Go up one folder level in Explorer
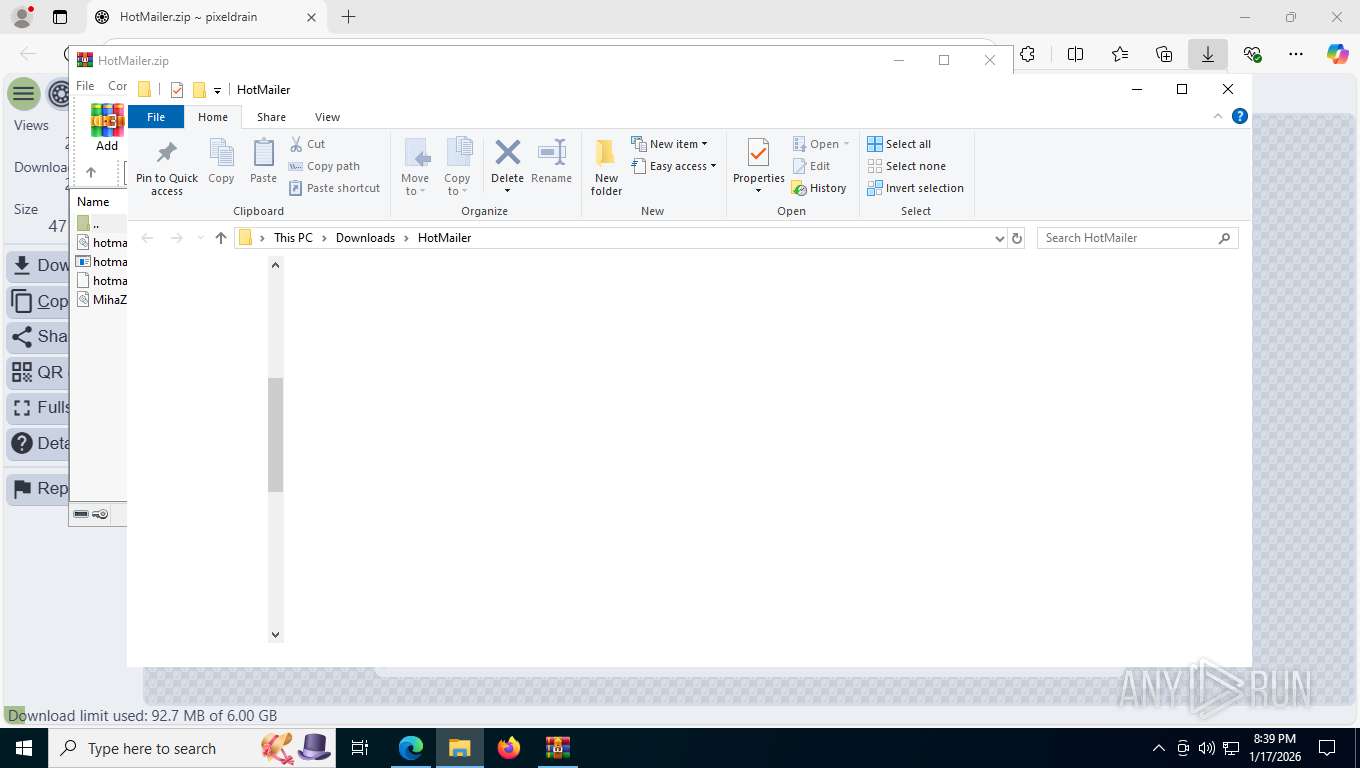 click(x=221, y=238)
